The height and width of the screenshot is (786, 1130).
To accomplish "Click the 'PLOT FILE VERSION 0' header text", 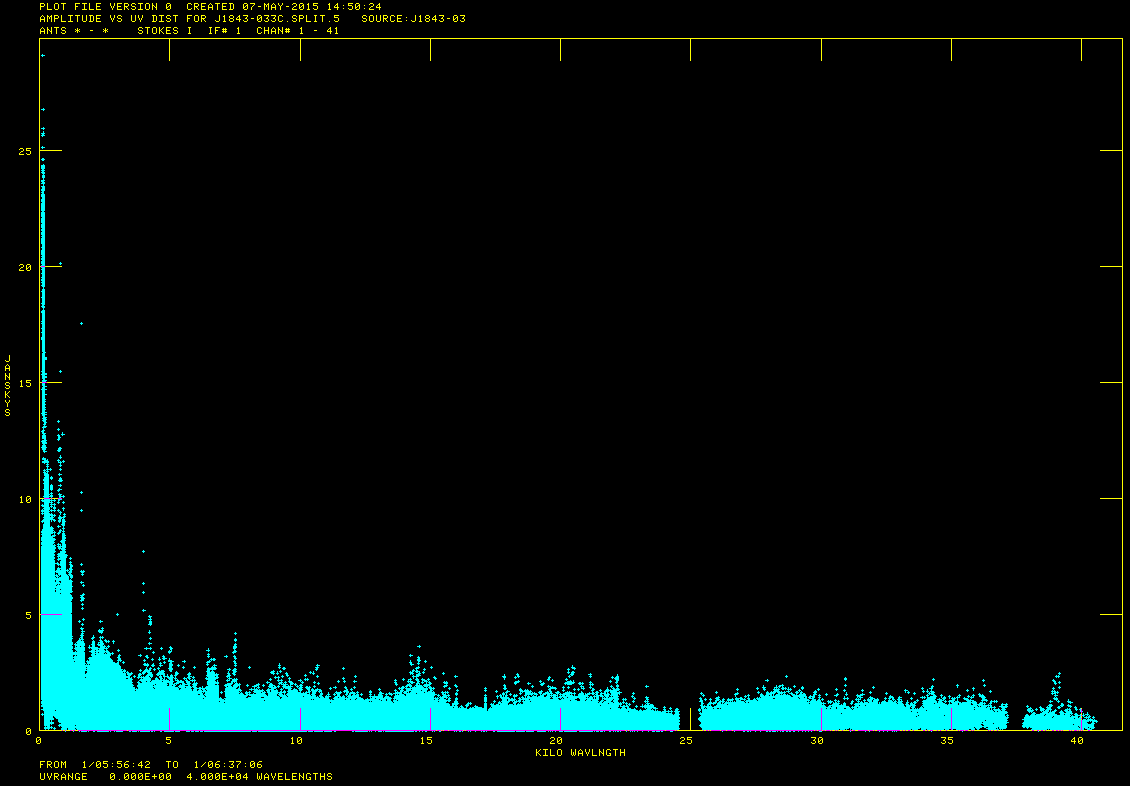I will [x=105, y=6].
